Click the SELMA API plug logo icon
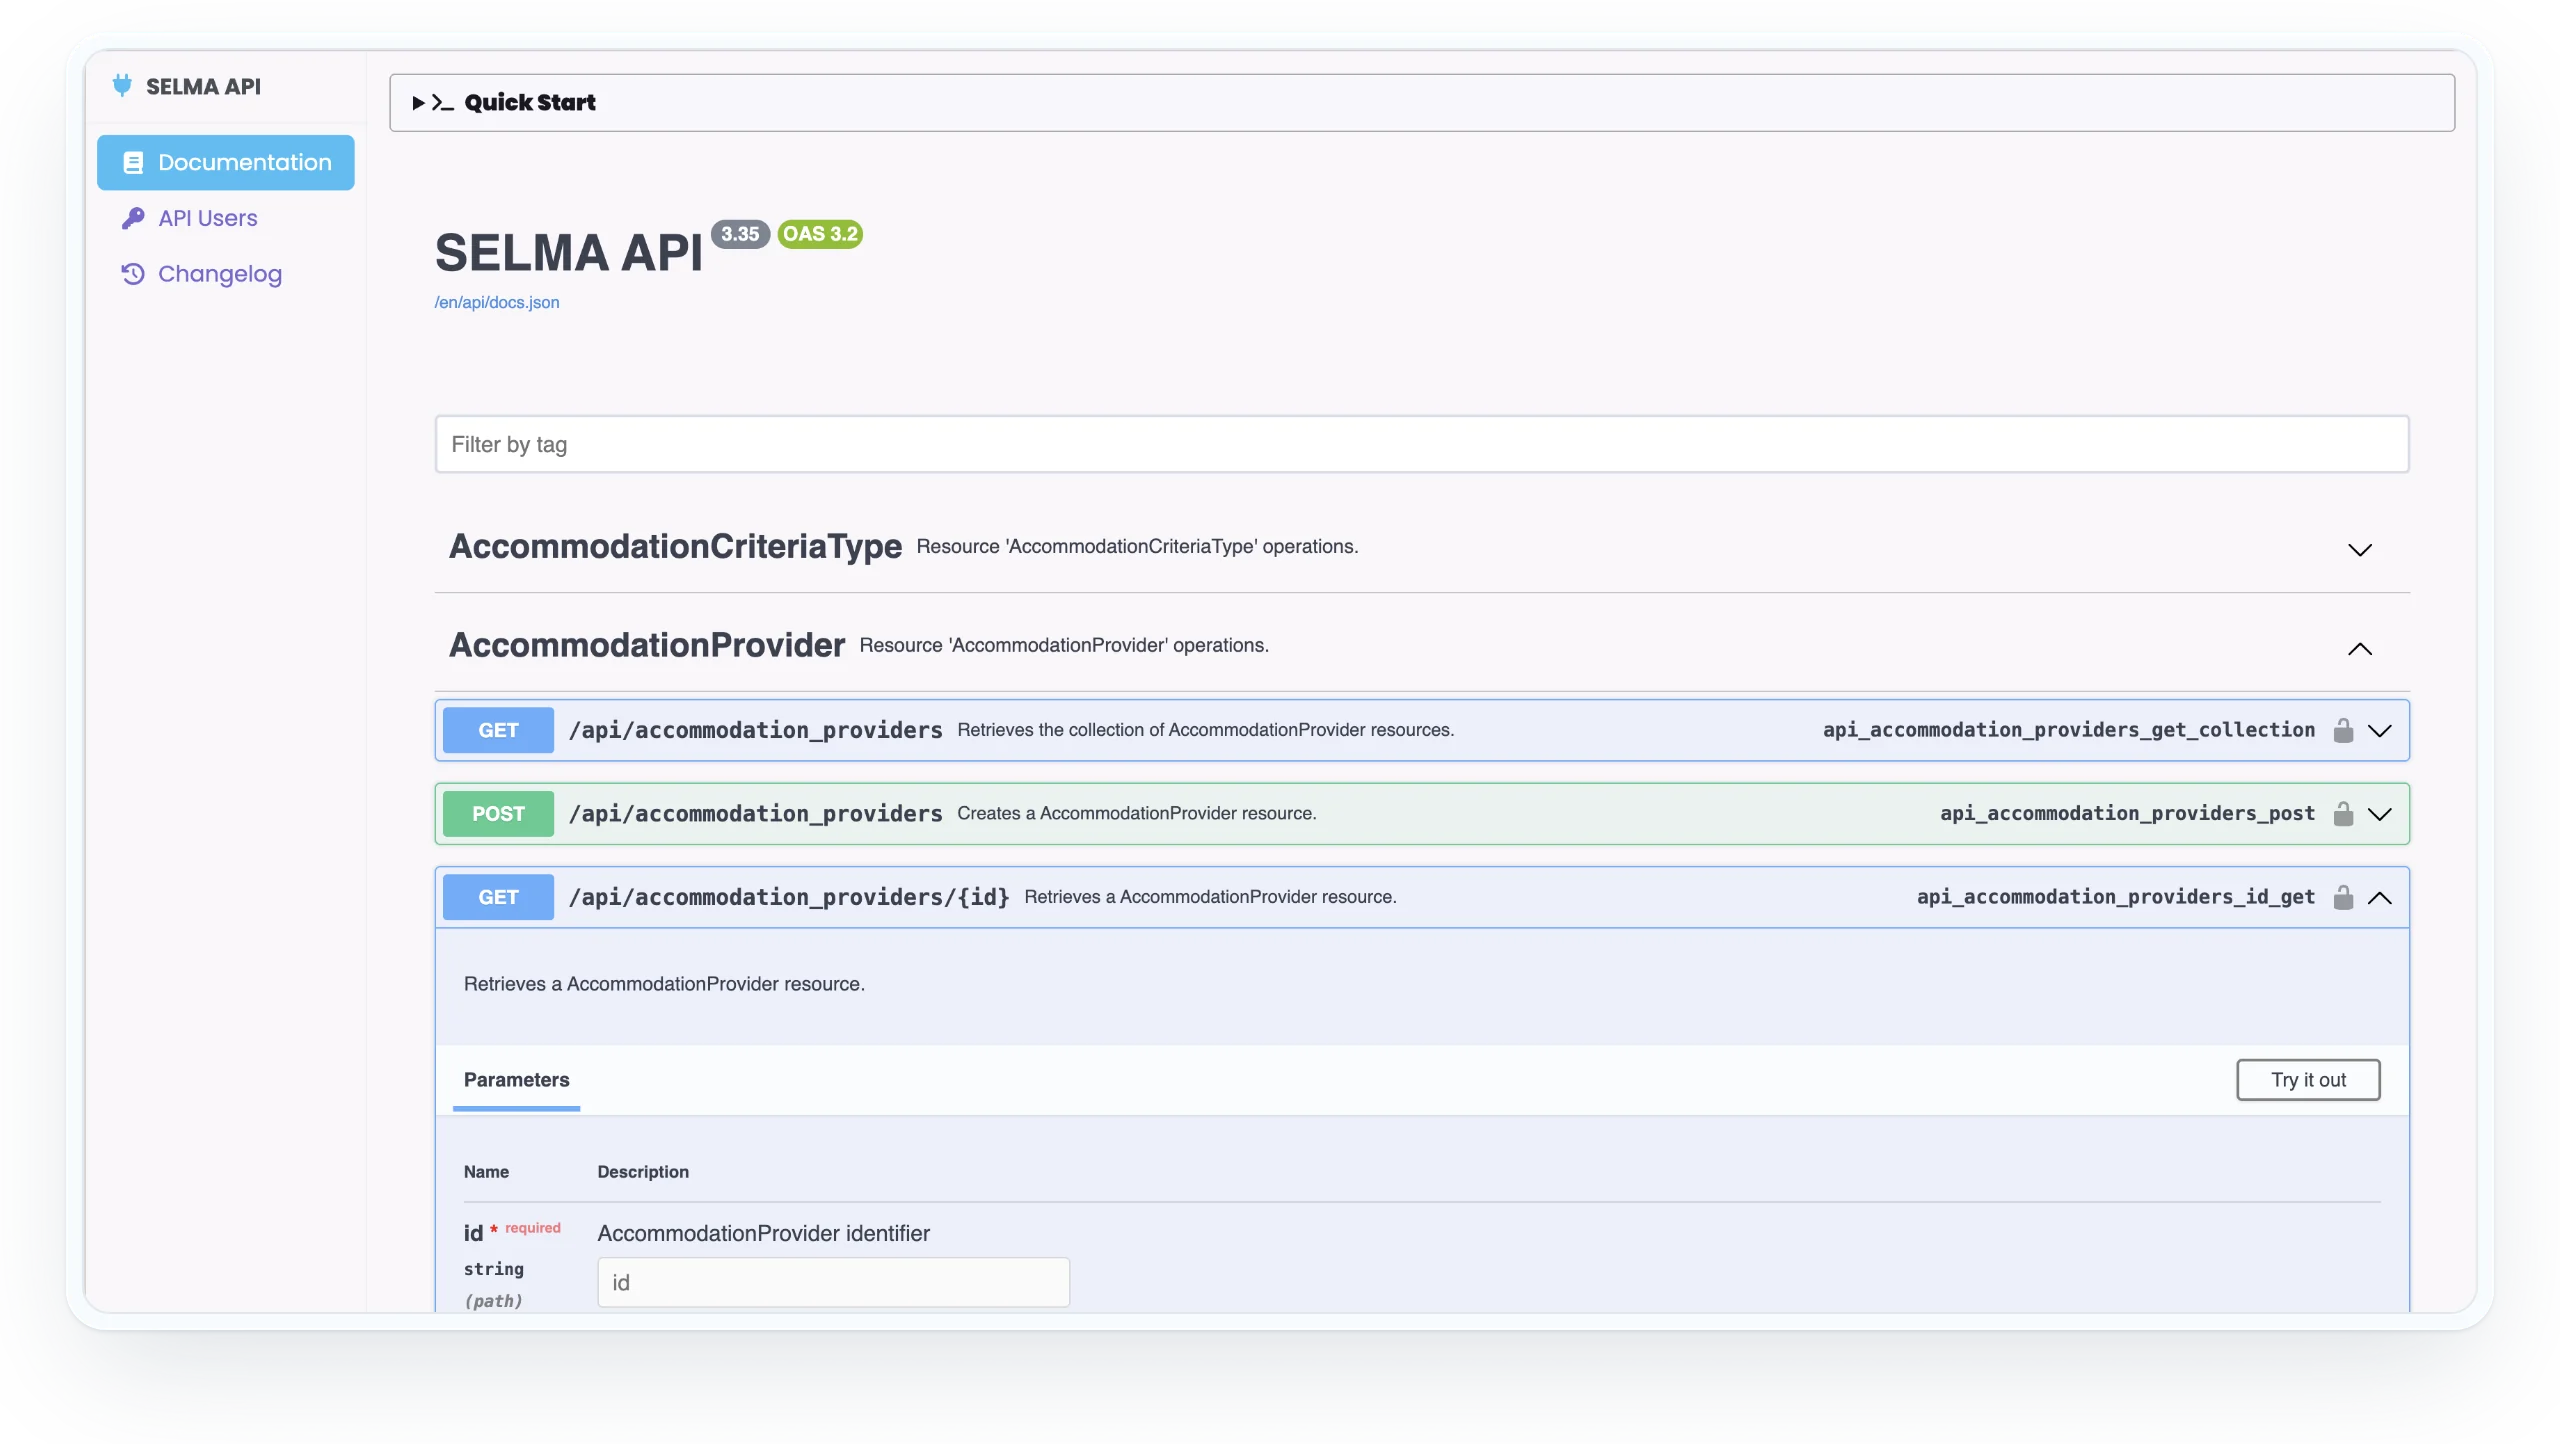 click(122, 86)
